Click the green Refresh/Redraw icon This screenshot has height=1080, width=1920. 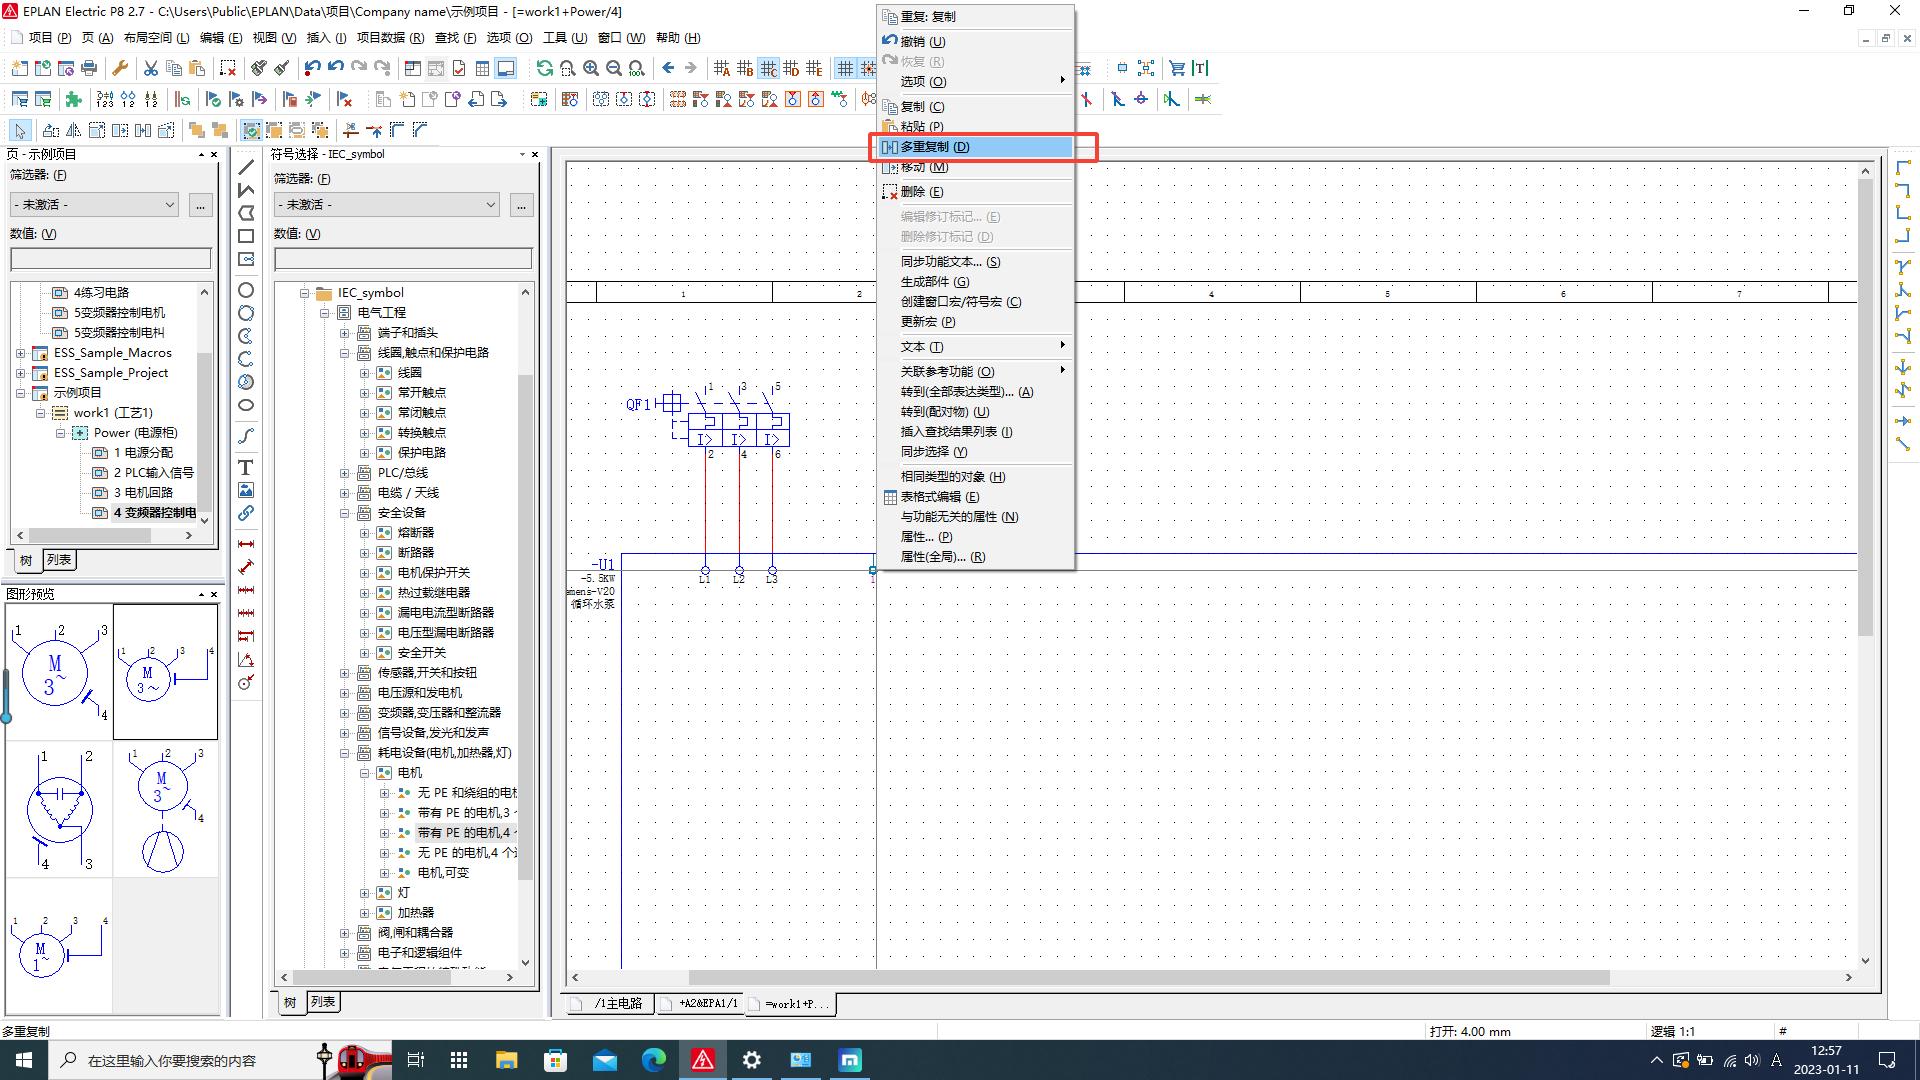[544, 68]
